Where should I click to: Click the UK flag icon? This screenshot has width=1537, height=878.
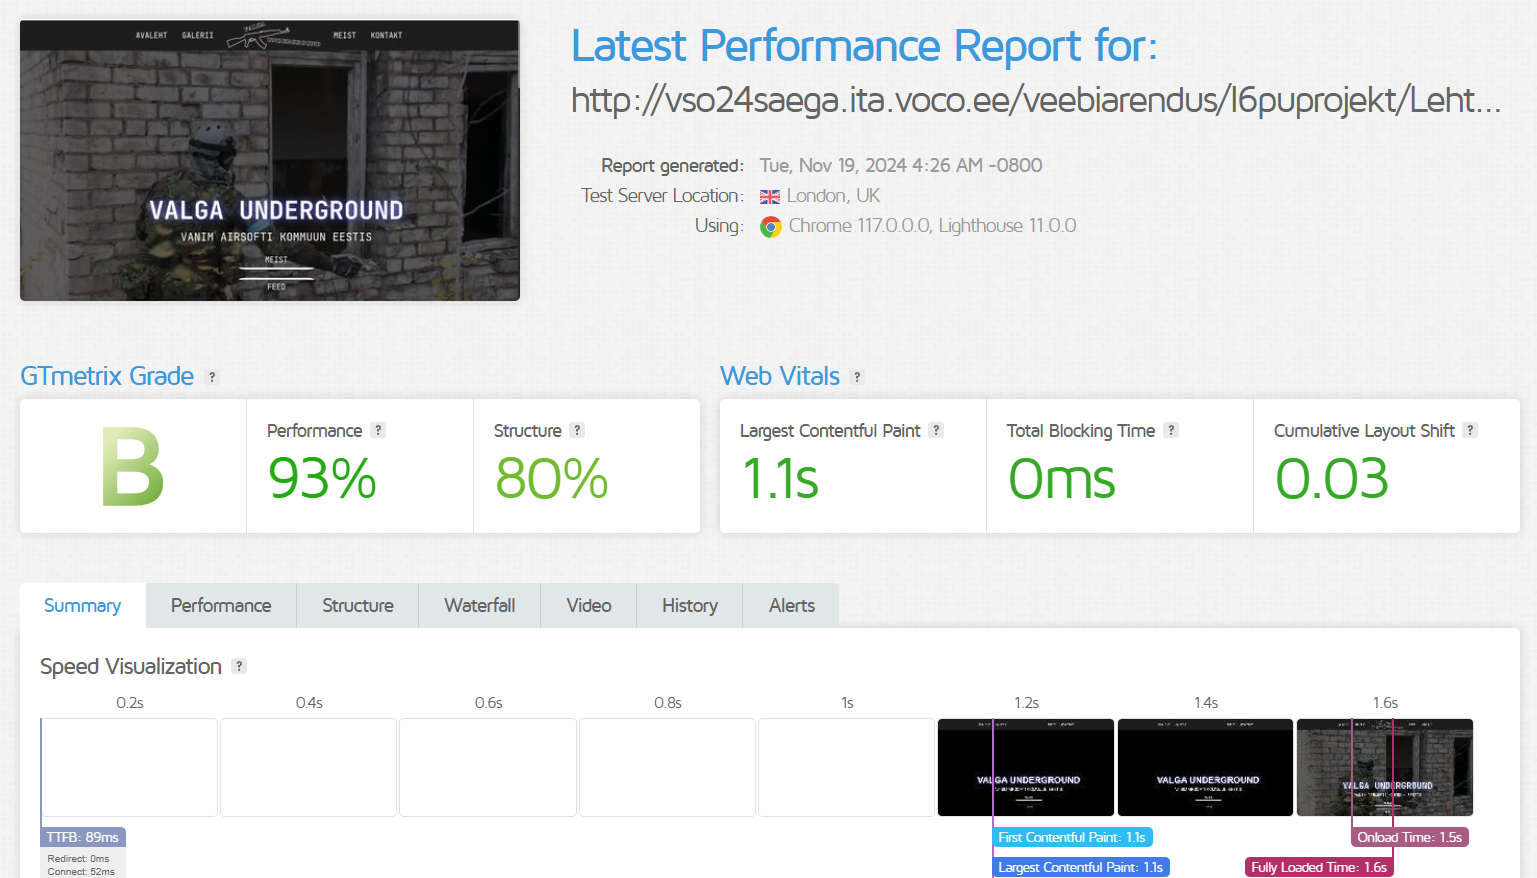pos(770,197)
